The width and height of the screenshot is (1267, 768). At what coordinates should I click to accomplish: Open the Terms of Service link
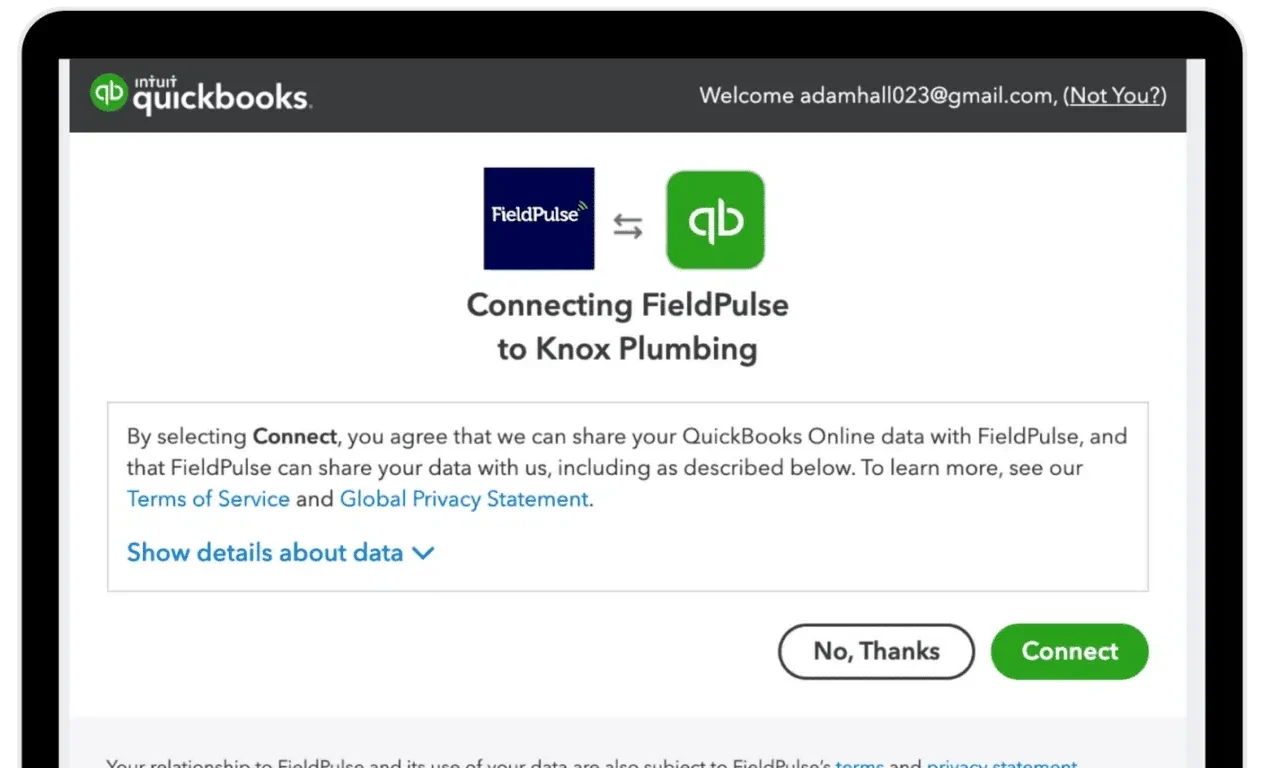pyautogui.click(x=208, y=499)
